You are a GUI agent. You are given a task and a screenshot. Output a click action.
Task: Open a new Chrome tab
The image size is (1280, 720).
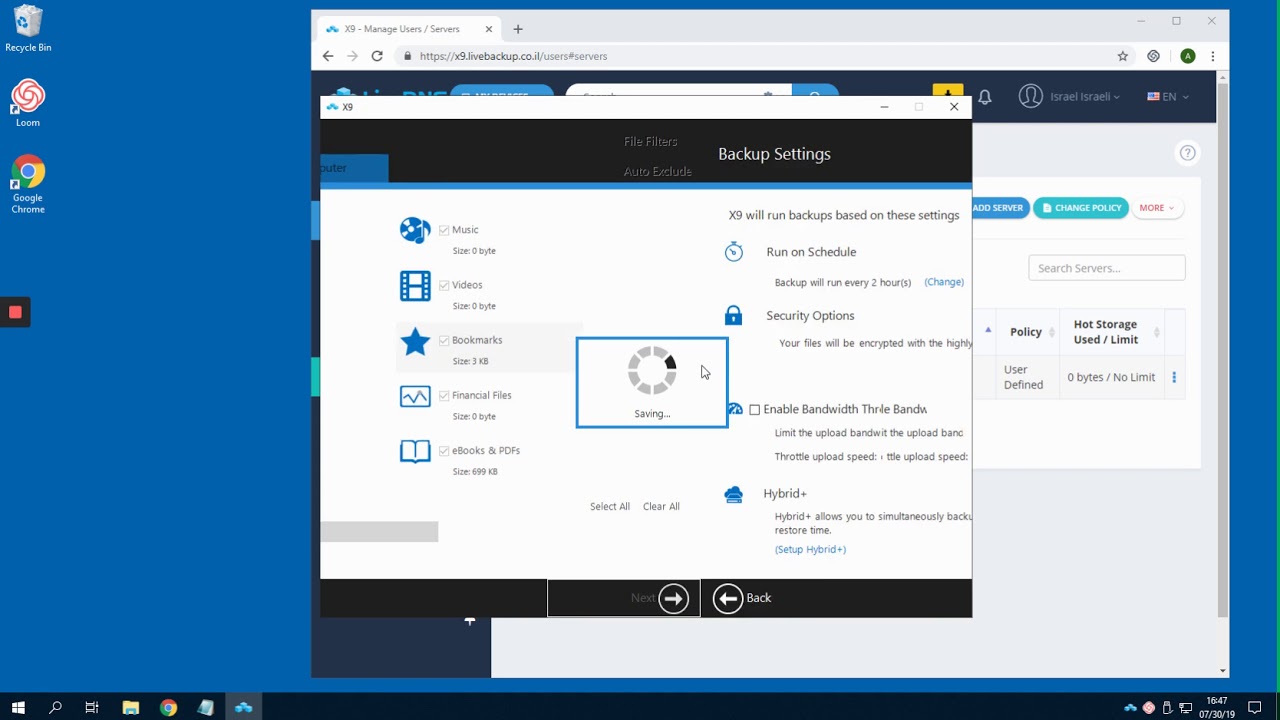pos(517,29)
